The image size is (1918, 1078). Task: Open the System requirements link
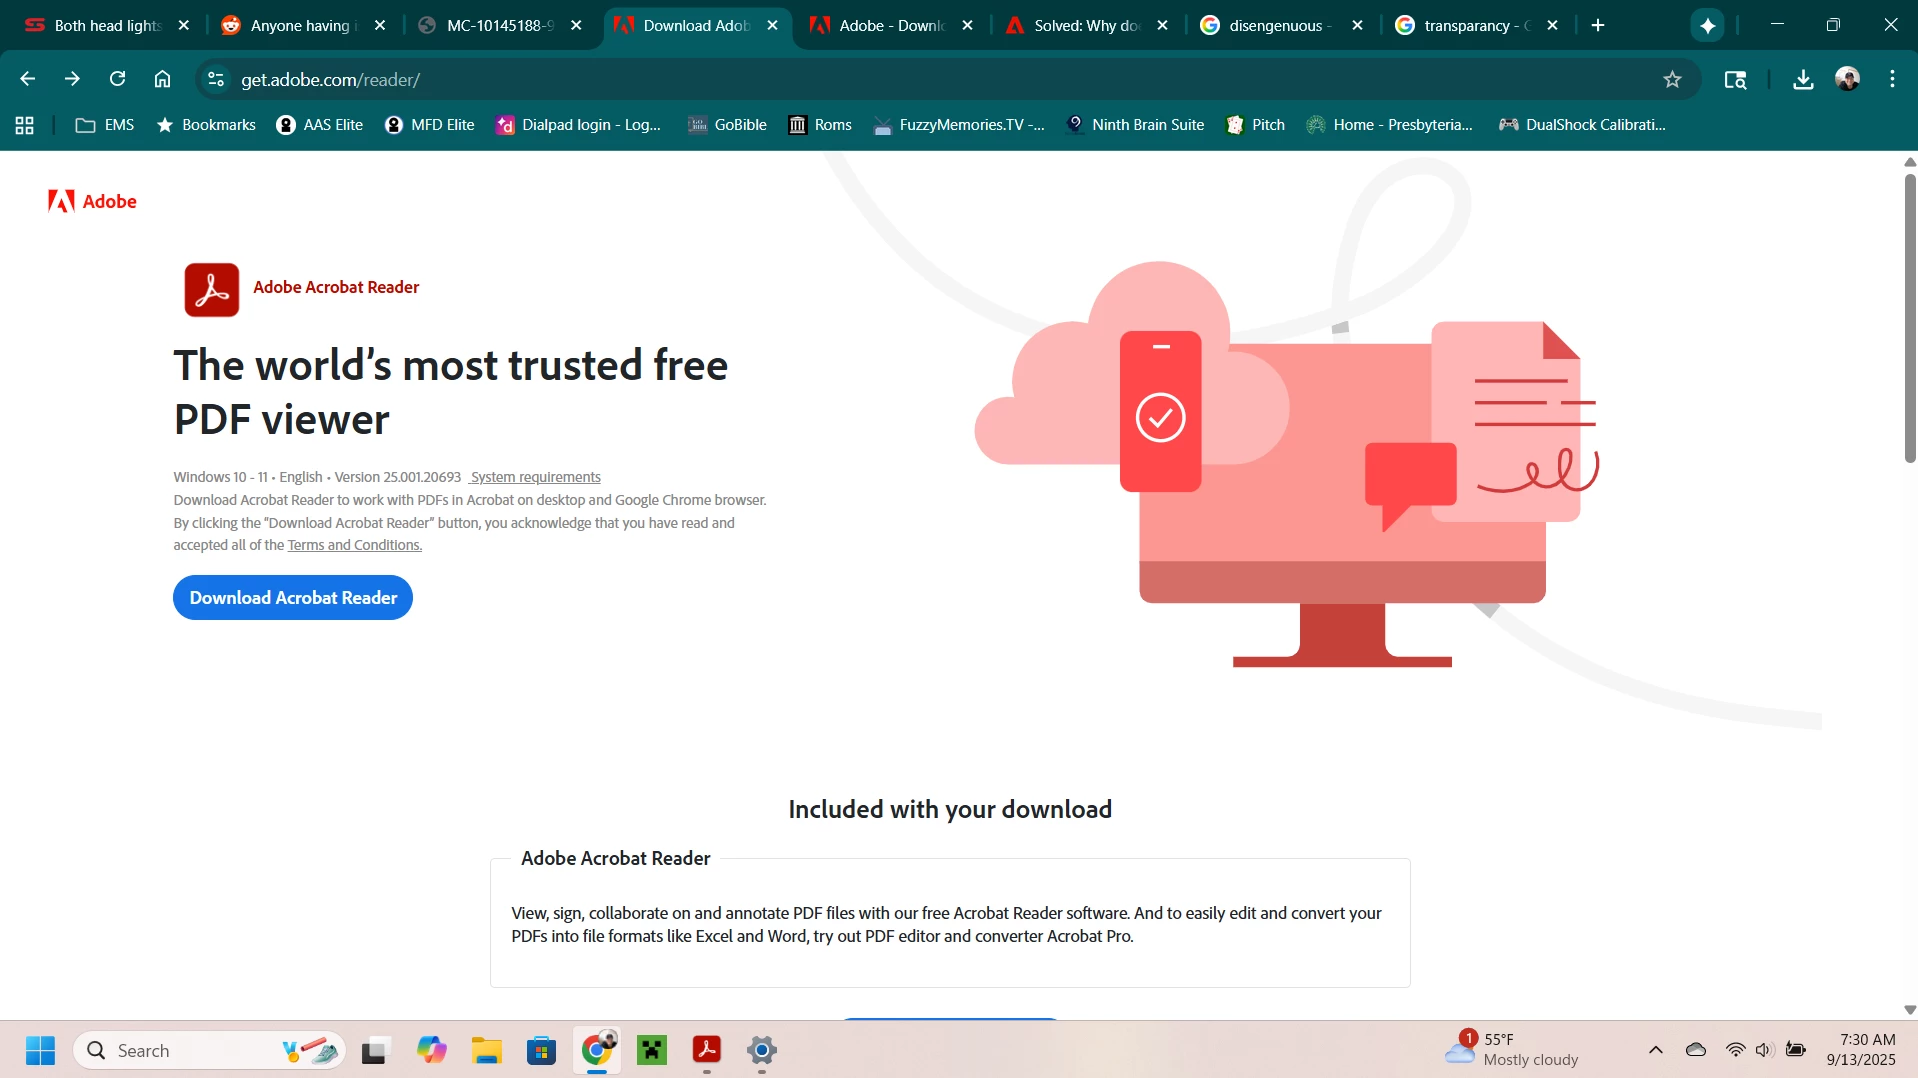click(535, 477)
